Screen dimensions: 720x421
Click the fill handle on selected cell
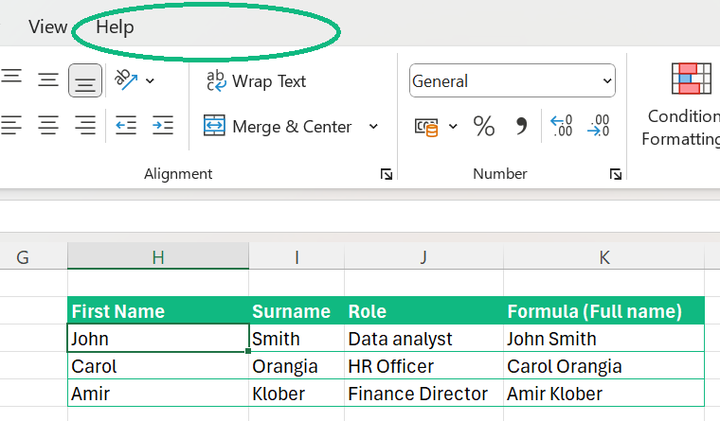coord(248,351)
